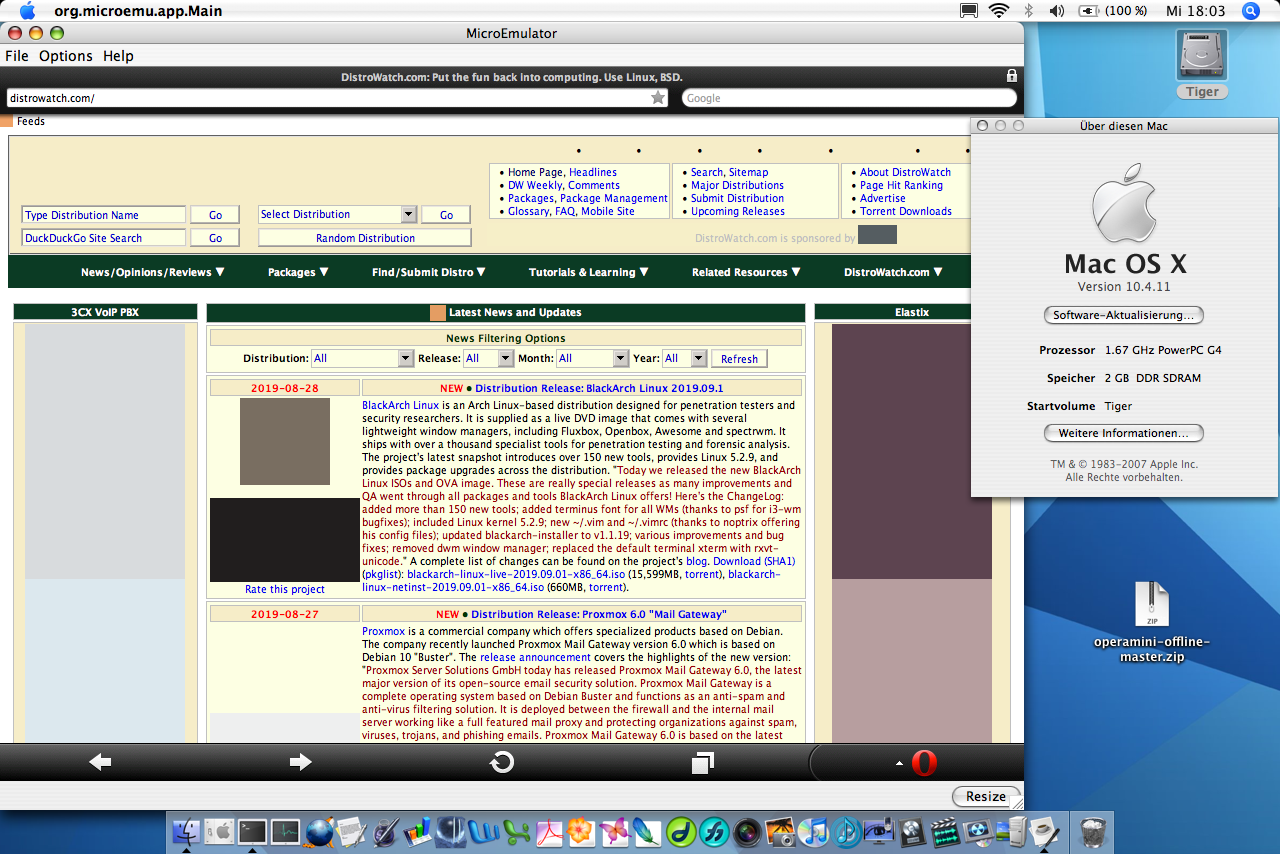Open the Year filter dropdown
Viewport: 1280px width, 854px height.
tap(684, 358)
